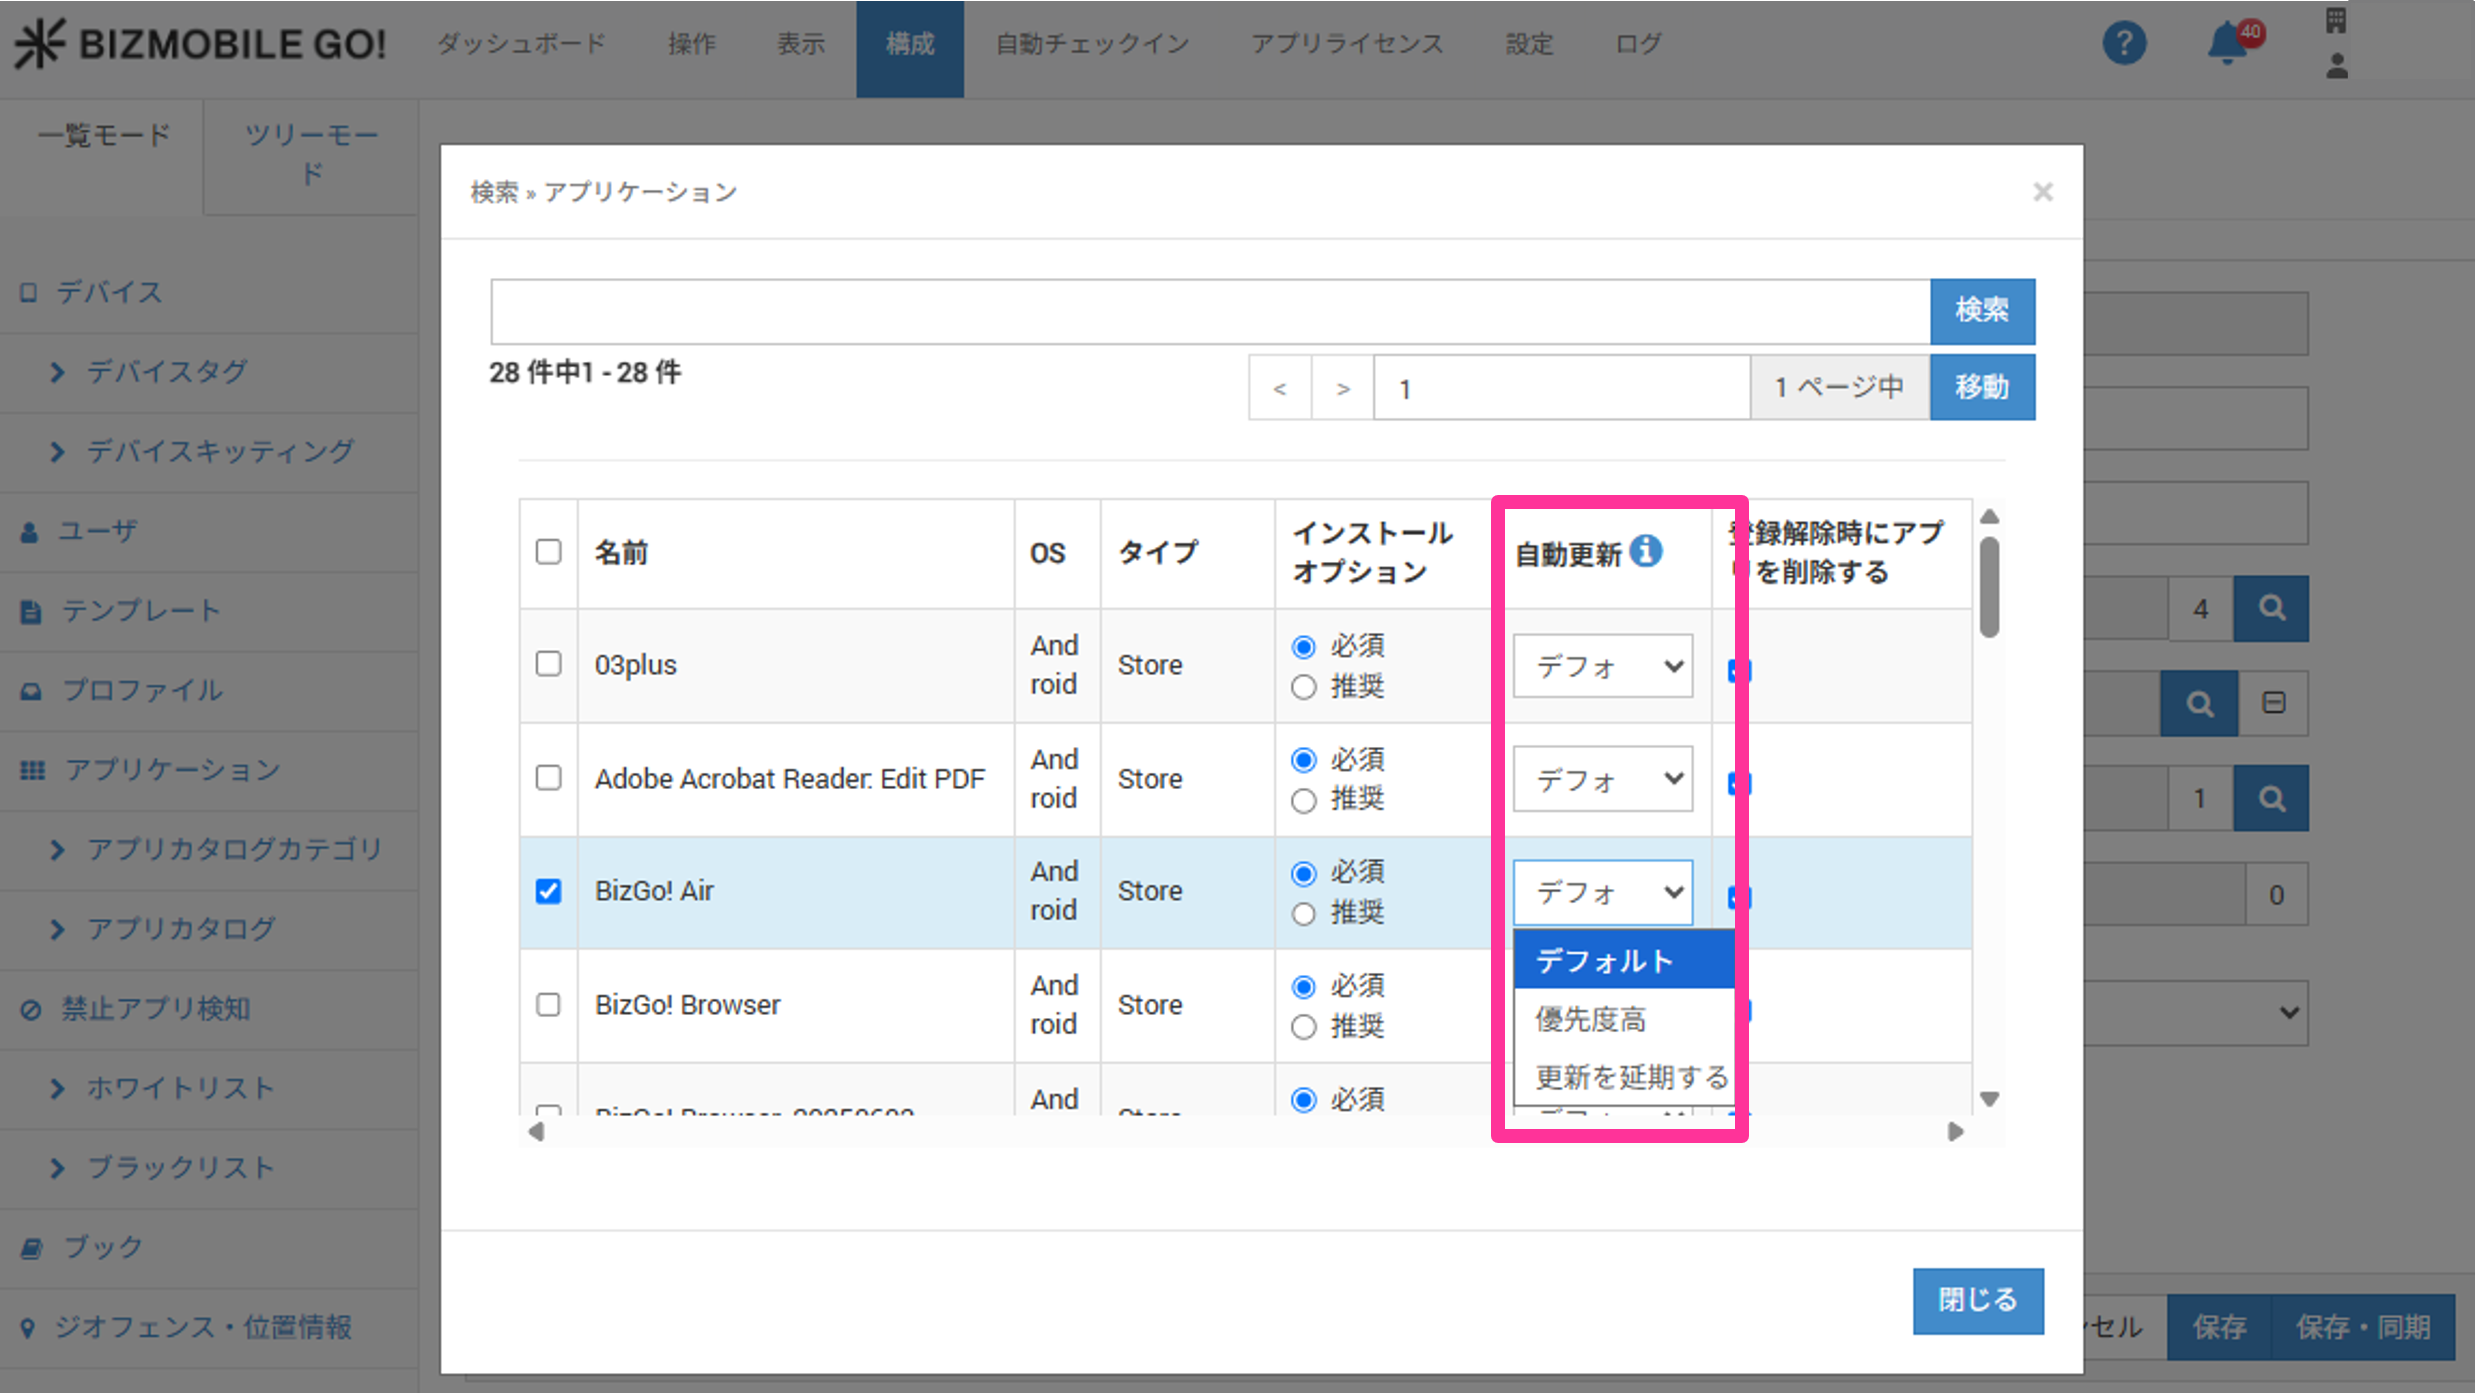The image size is (2475, 1393).
Task: Choose 優先度高 from the dropdown list
Action: [1590, 1019]
